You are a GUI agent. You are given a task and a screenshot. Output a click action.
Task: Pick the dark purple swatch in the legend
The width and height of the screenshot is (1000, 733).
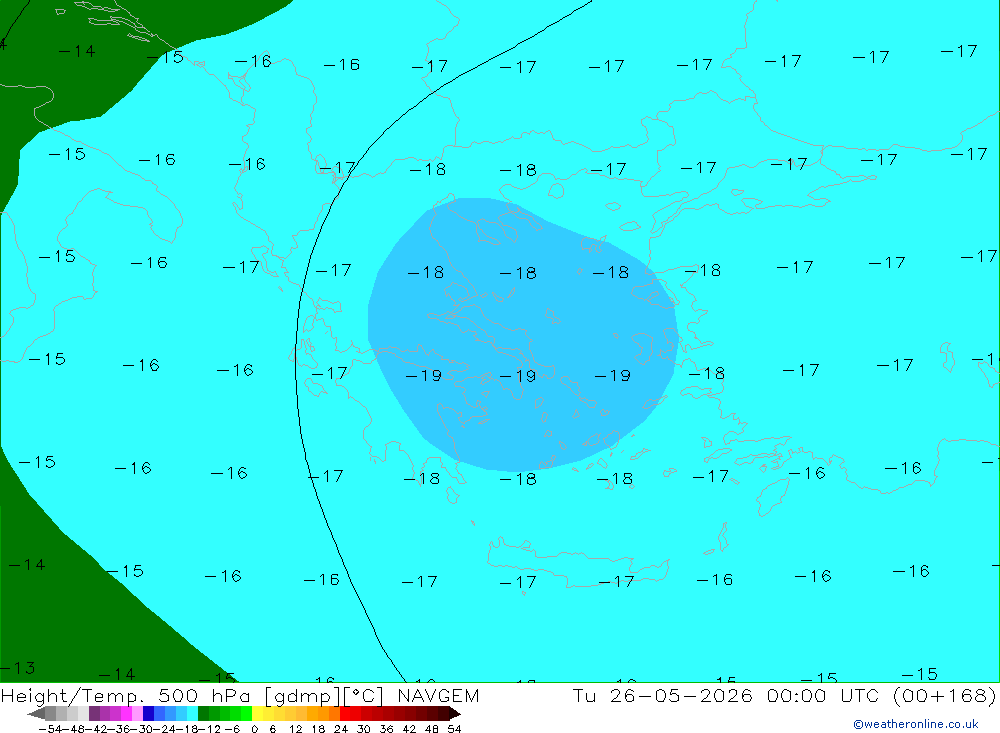tap(94, 713)
